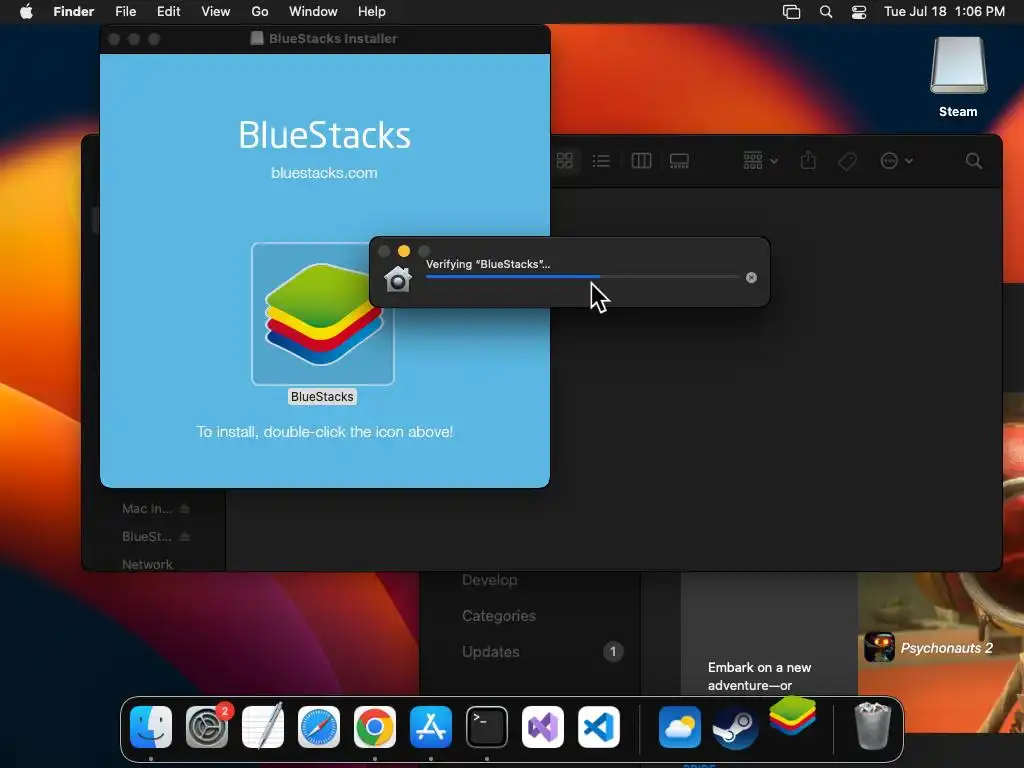Open System Settings from the Dock

(207, 727)
